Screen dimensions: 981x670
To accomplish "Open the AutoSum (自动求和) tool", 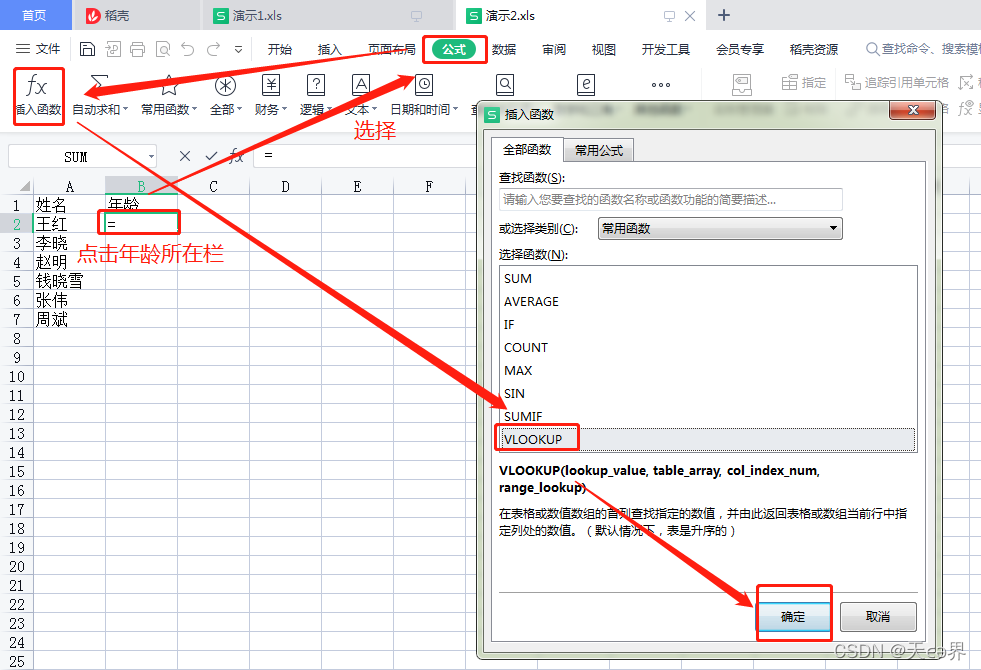I will coord(100,96).
